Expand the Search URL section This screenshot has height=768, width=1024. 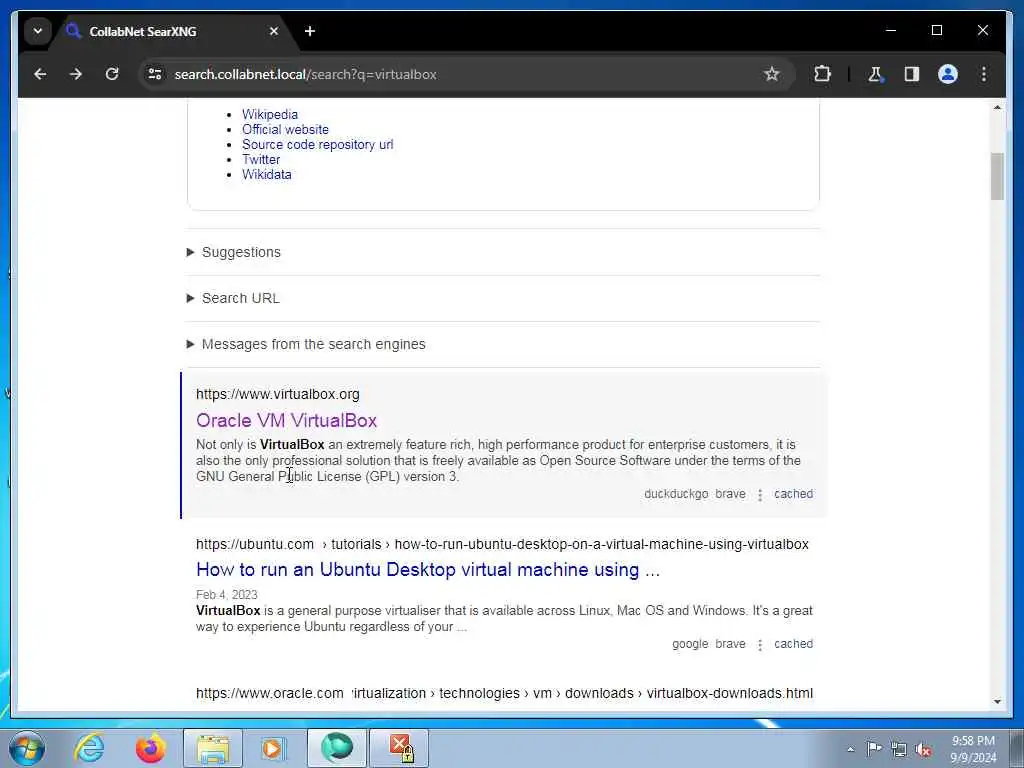click(233, 298)
